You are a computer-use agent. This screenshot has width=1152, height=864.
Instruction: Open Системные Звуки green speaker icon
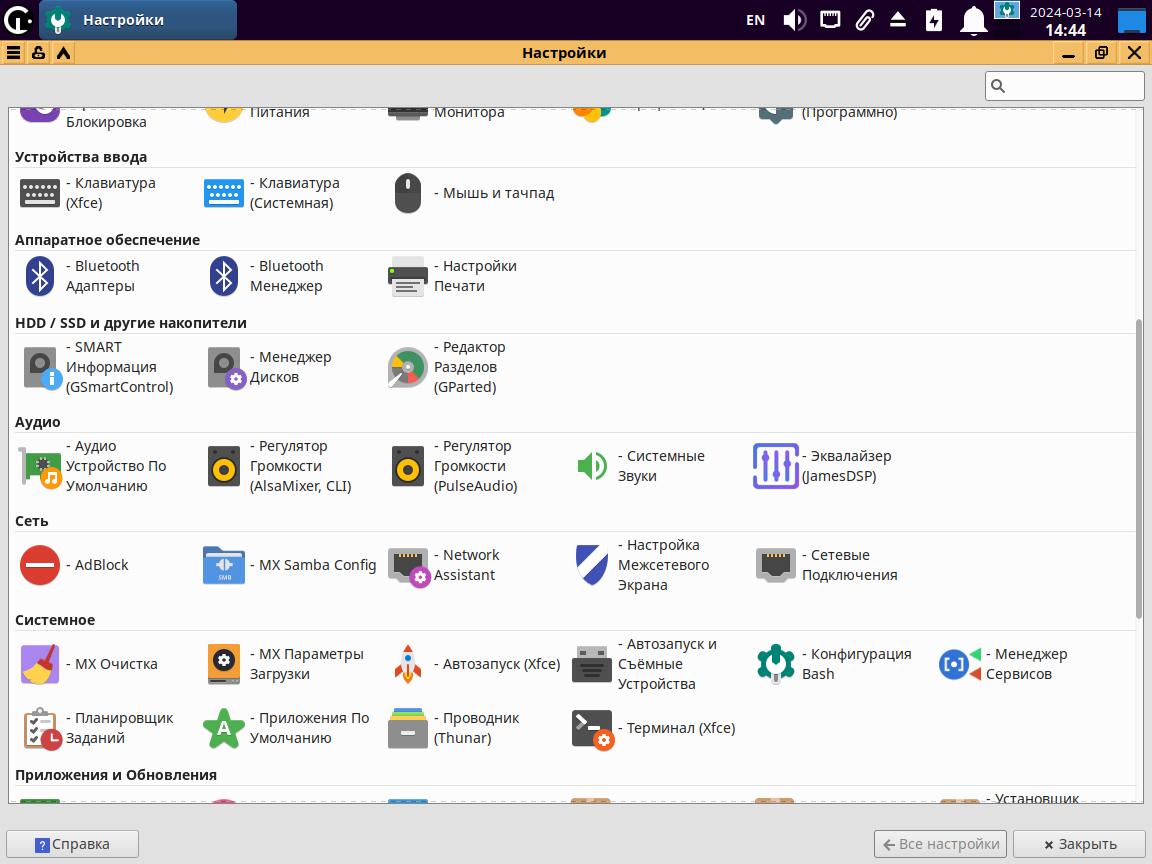click(591, 467)
